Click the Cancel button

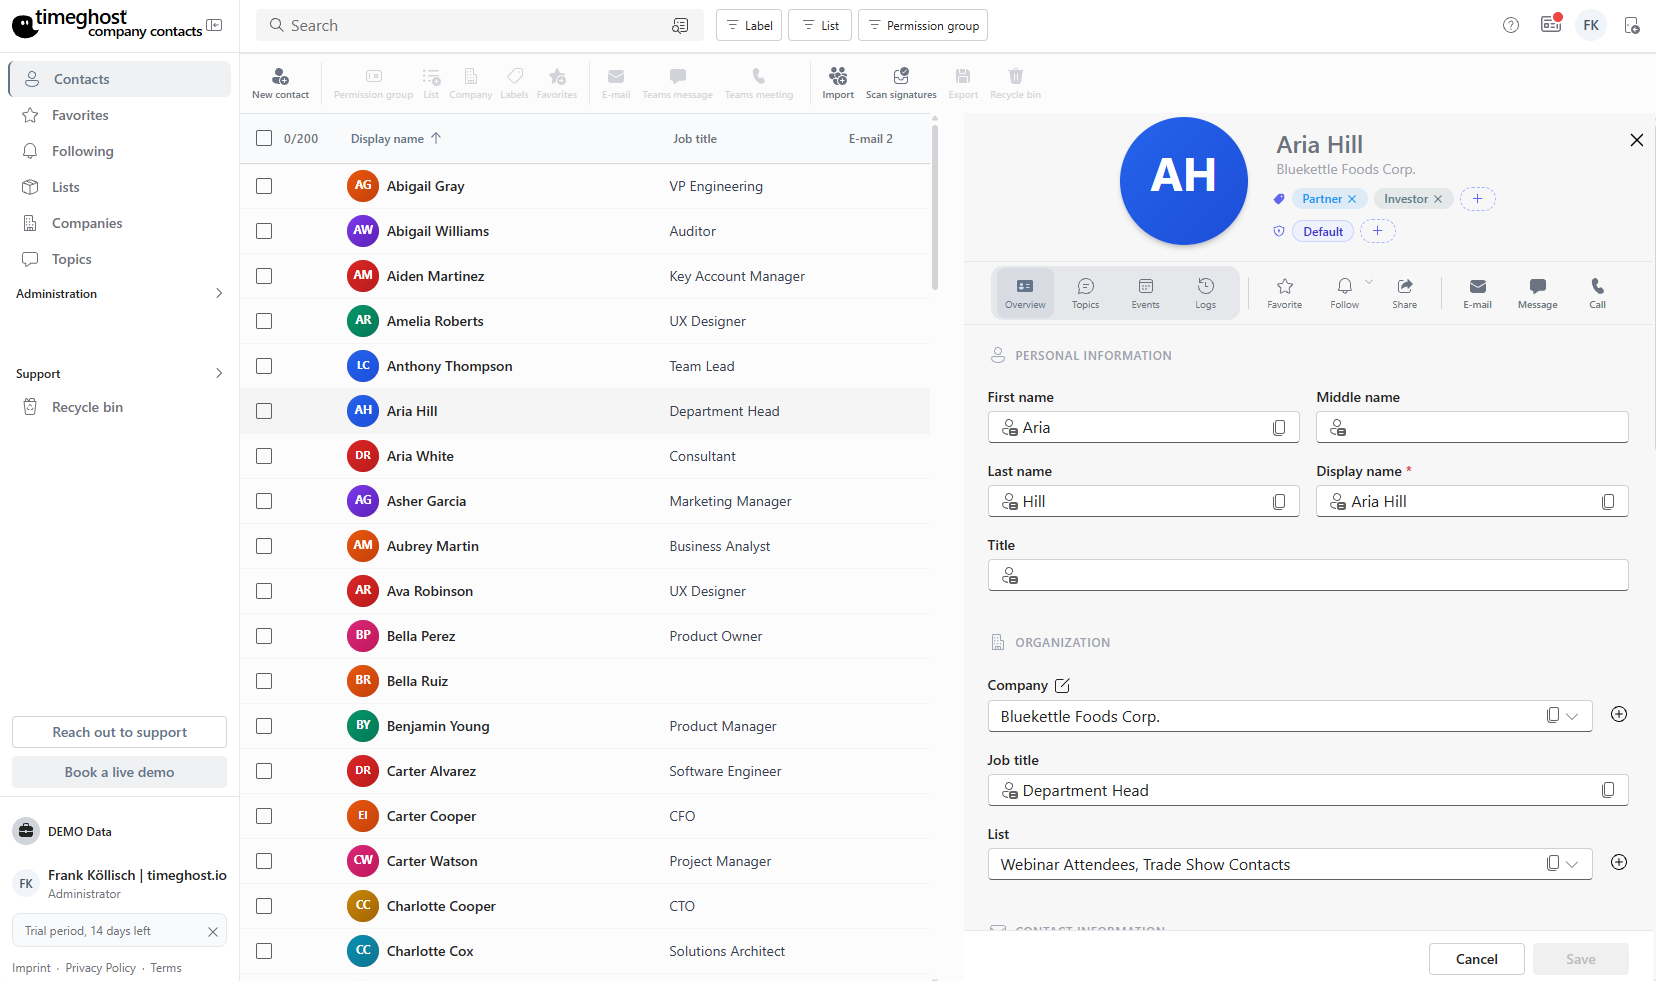point(1476,959)
